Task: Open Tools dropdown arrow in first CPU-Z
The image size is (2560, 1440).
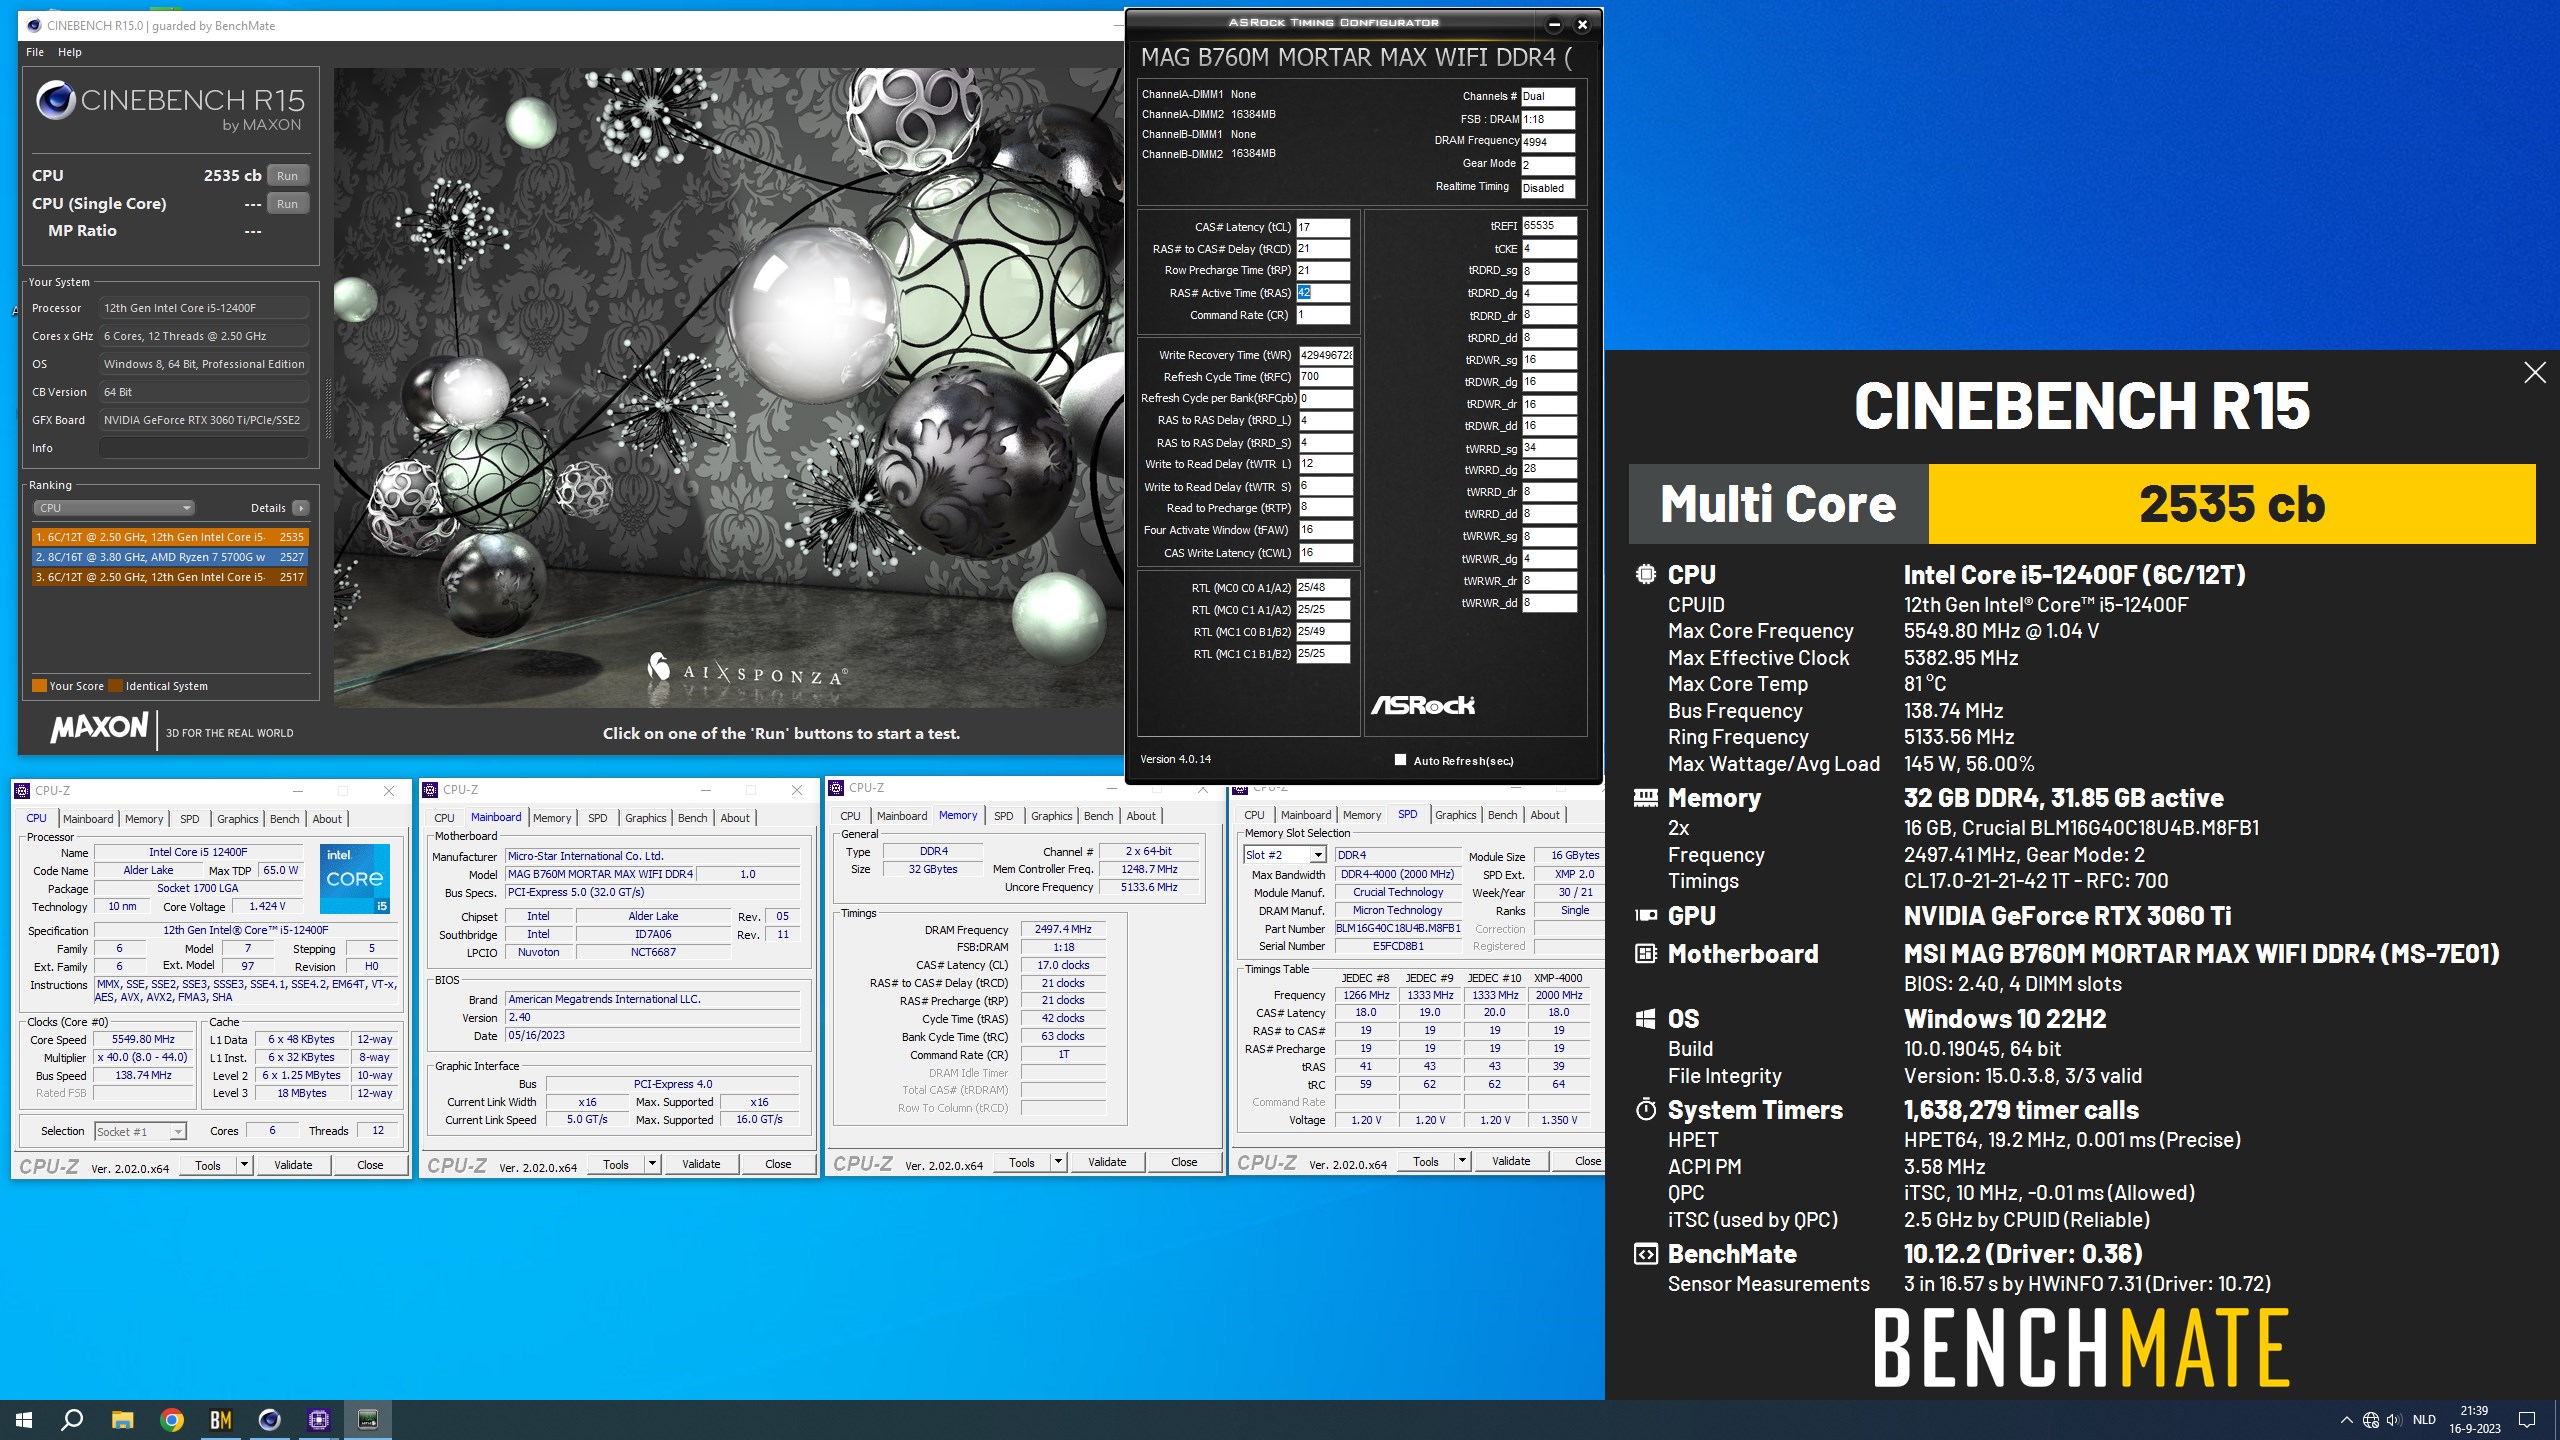Action: [243, 1165]
